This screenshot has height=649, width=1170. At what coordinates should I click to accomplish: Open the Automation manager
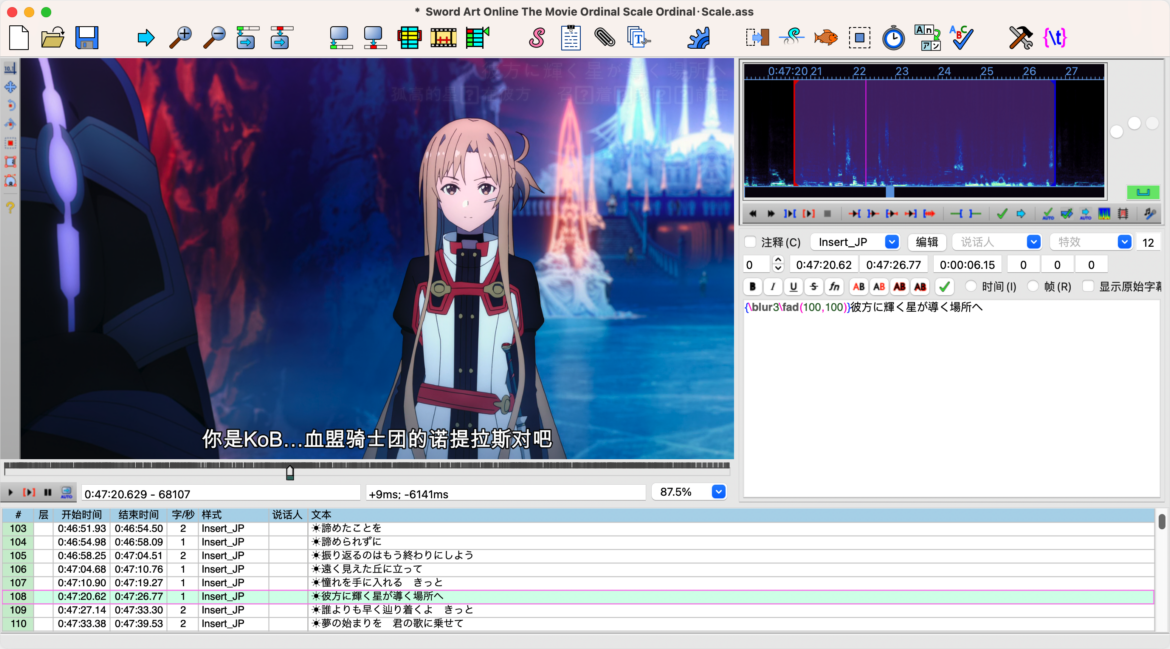point(698,37)
